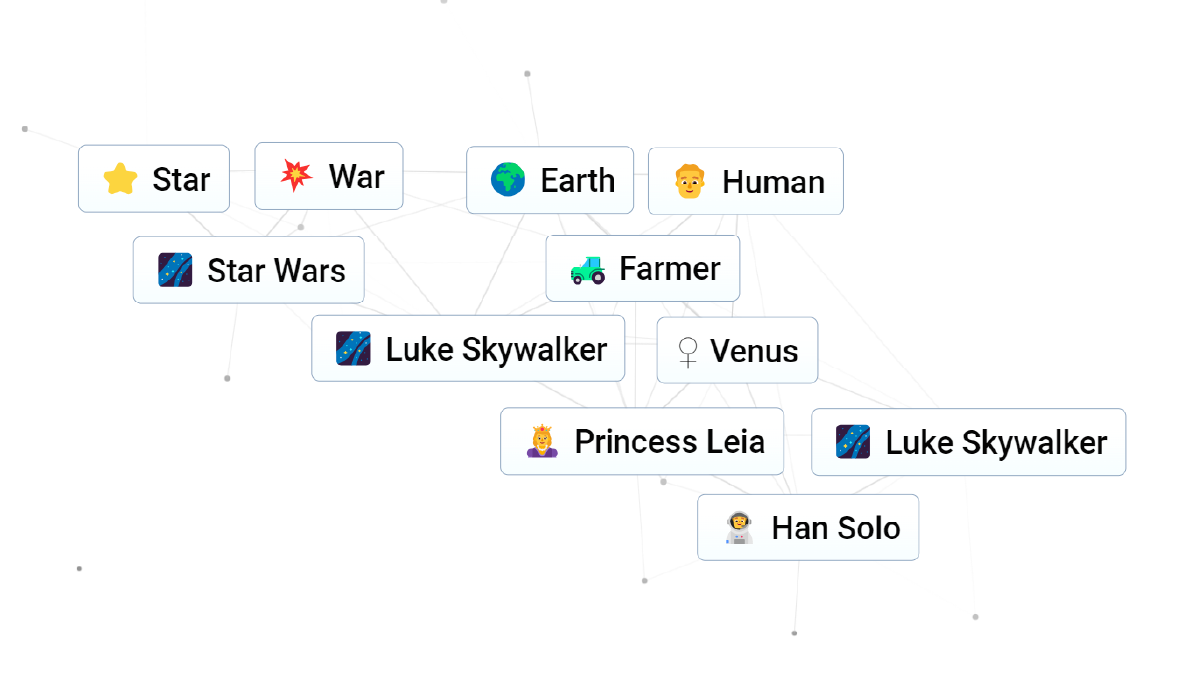Click the face emoji on Human tile
Screen dimensions: 1200x675
[689, 182]
